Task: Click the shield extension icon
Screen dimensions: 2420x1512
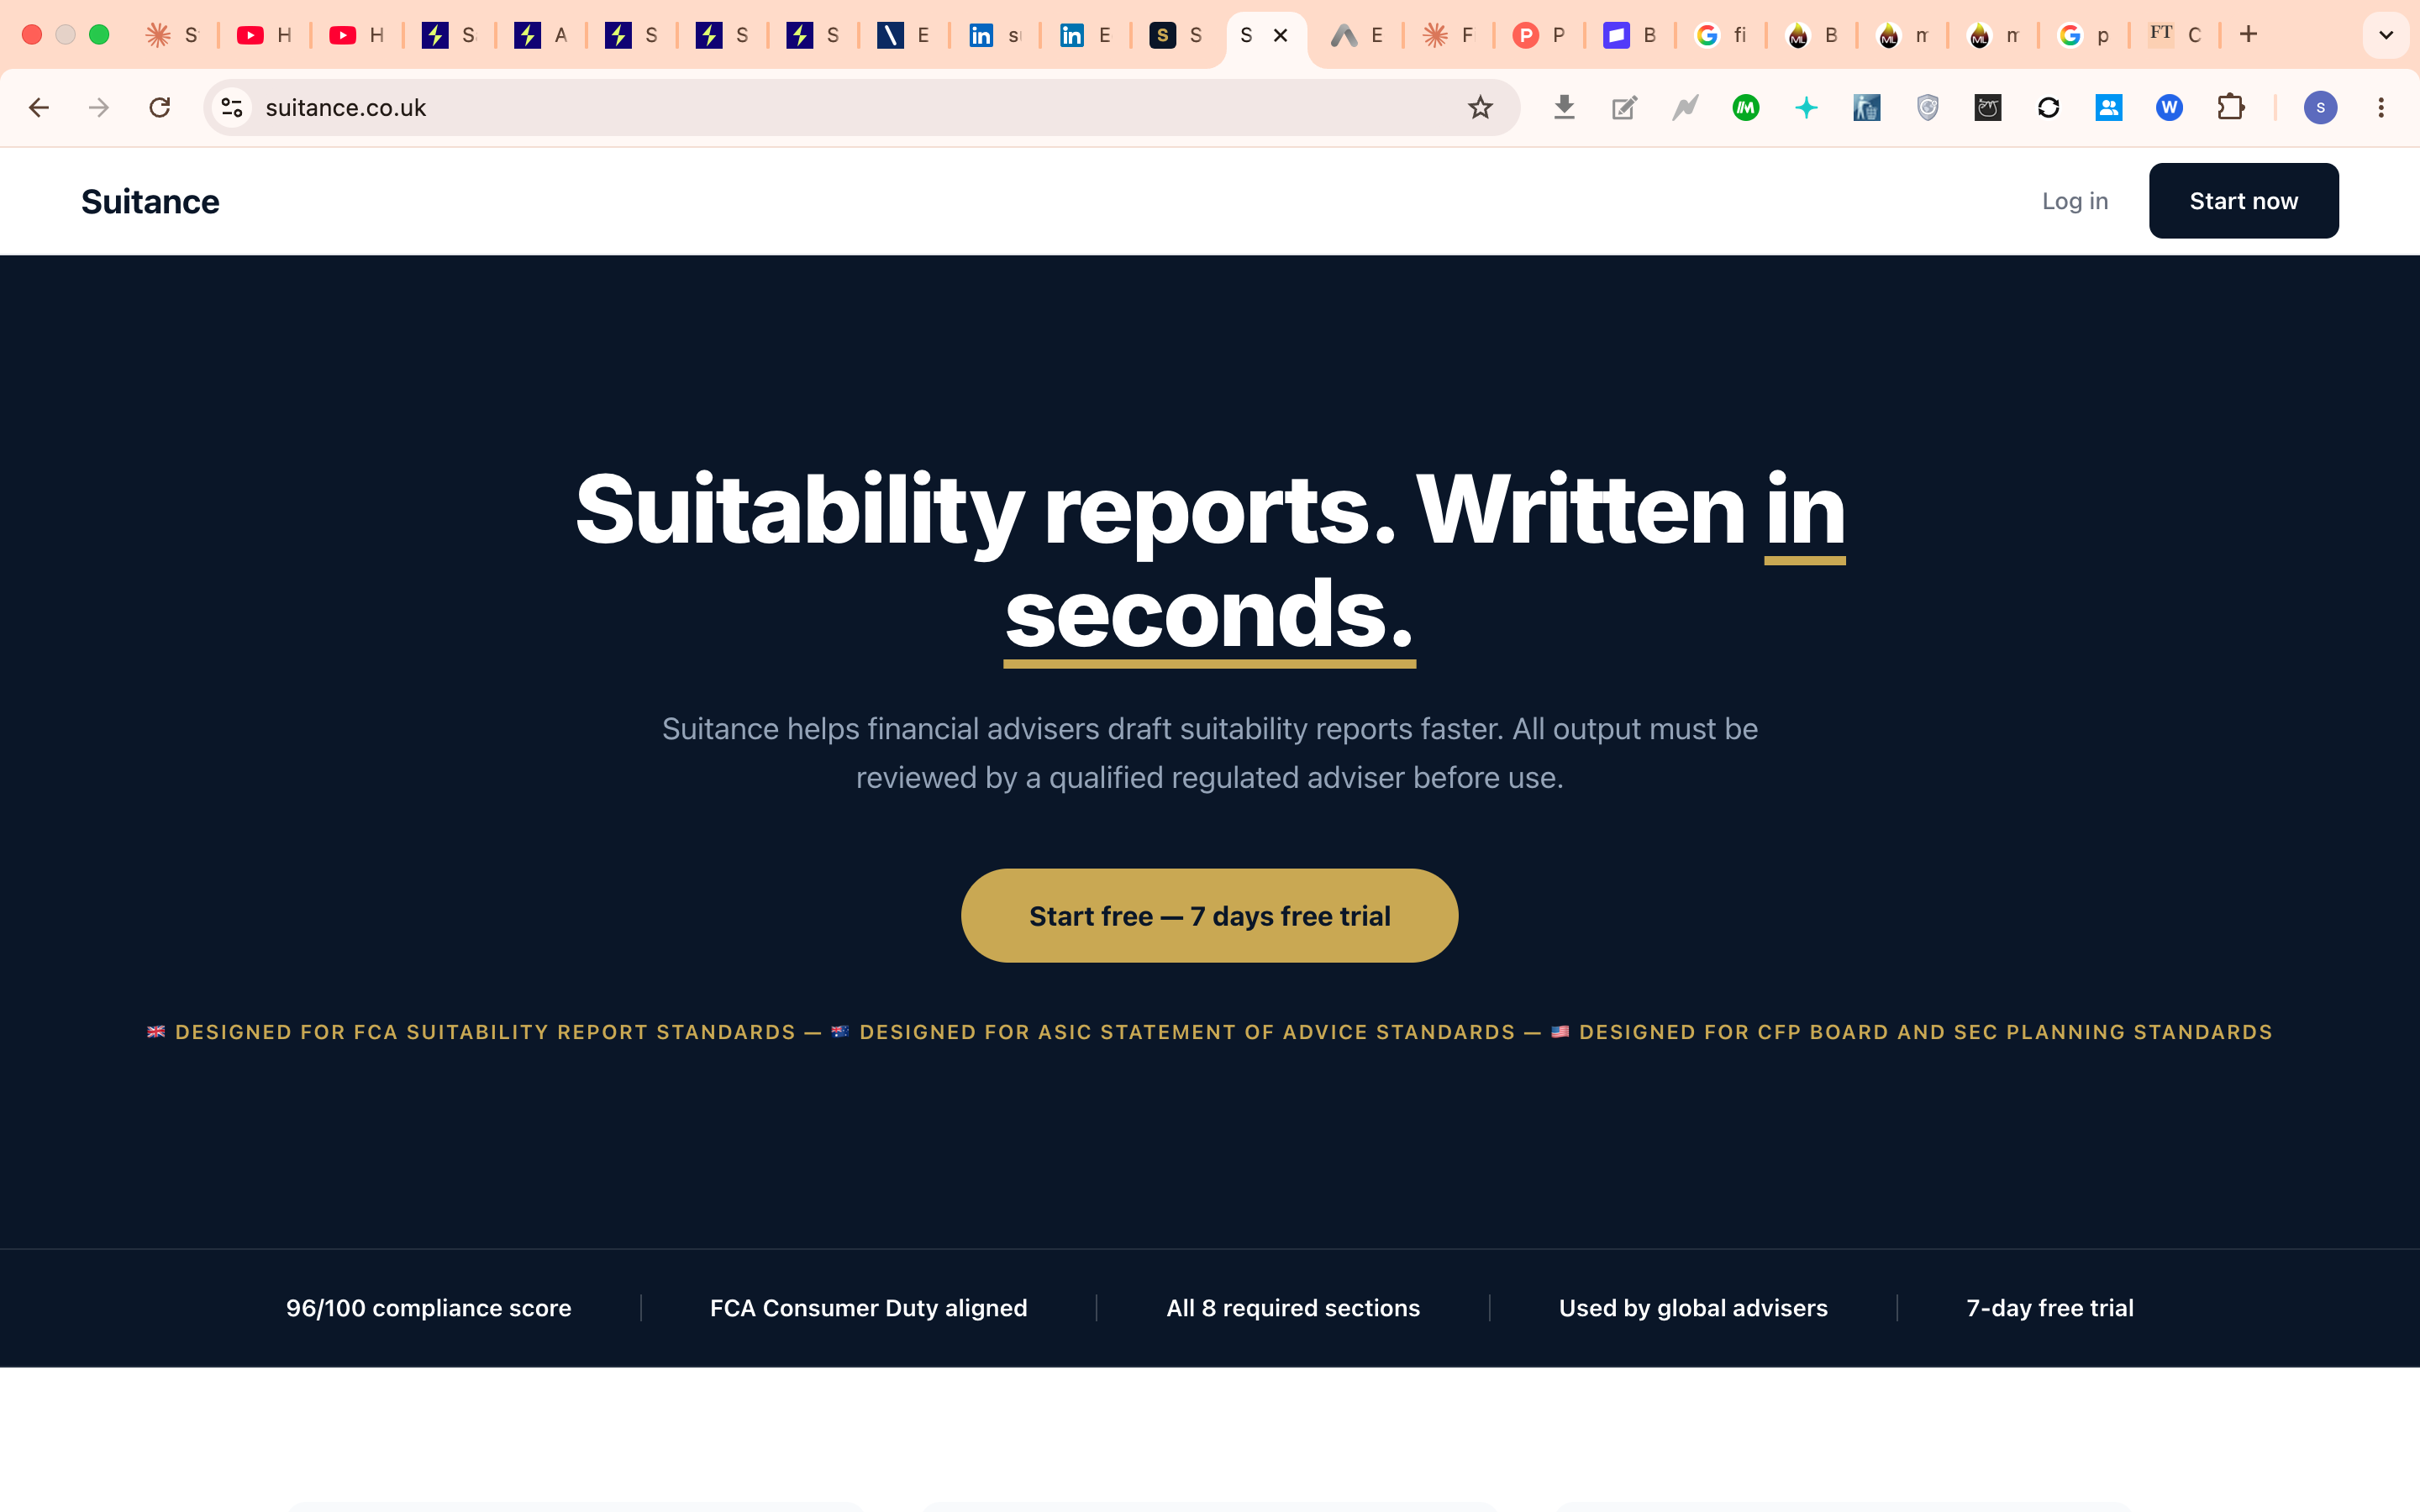Action: tap(1927, 107)
